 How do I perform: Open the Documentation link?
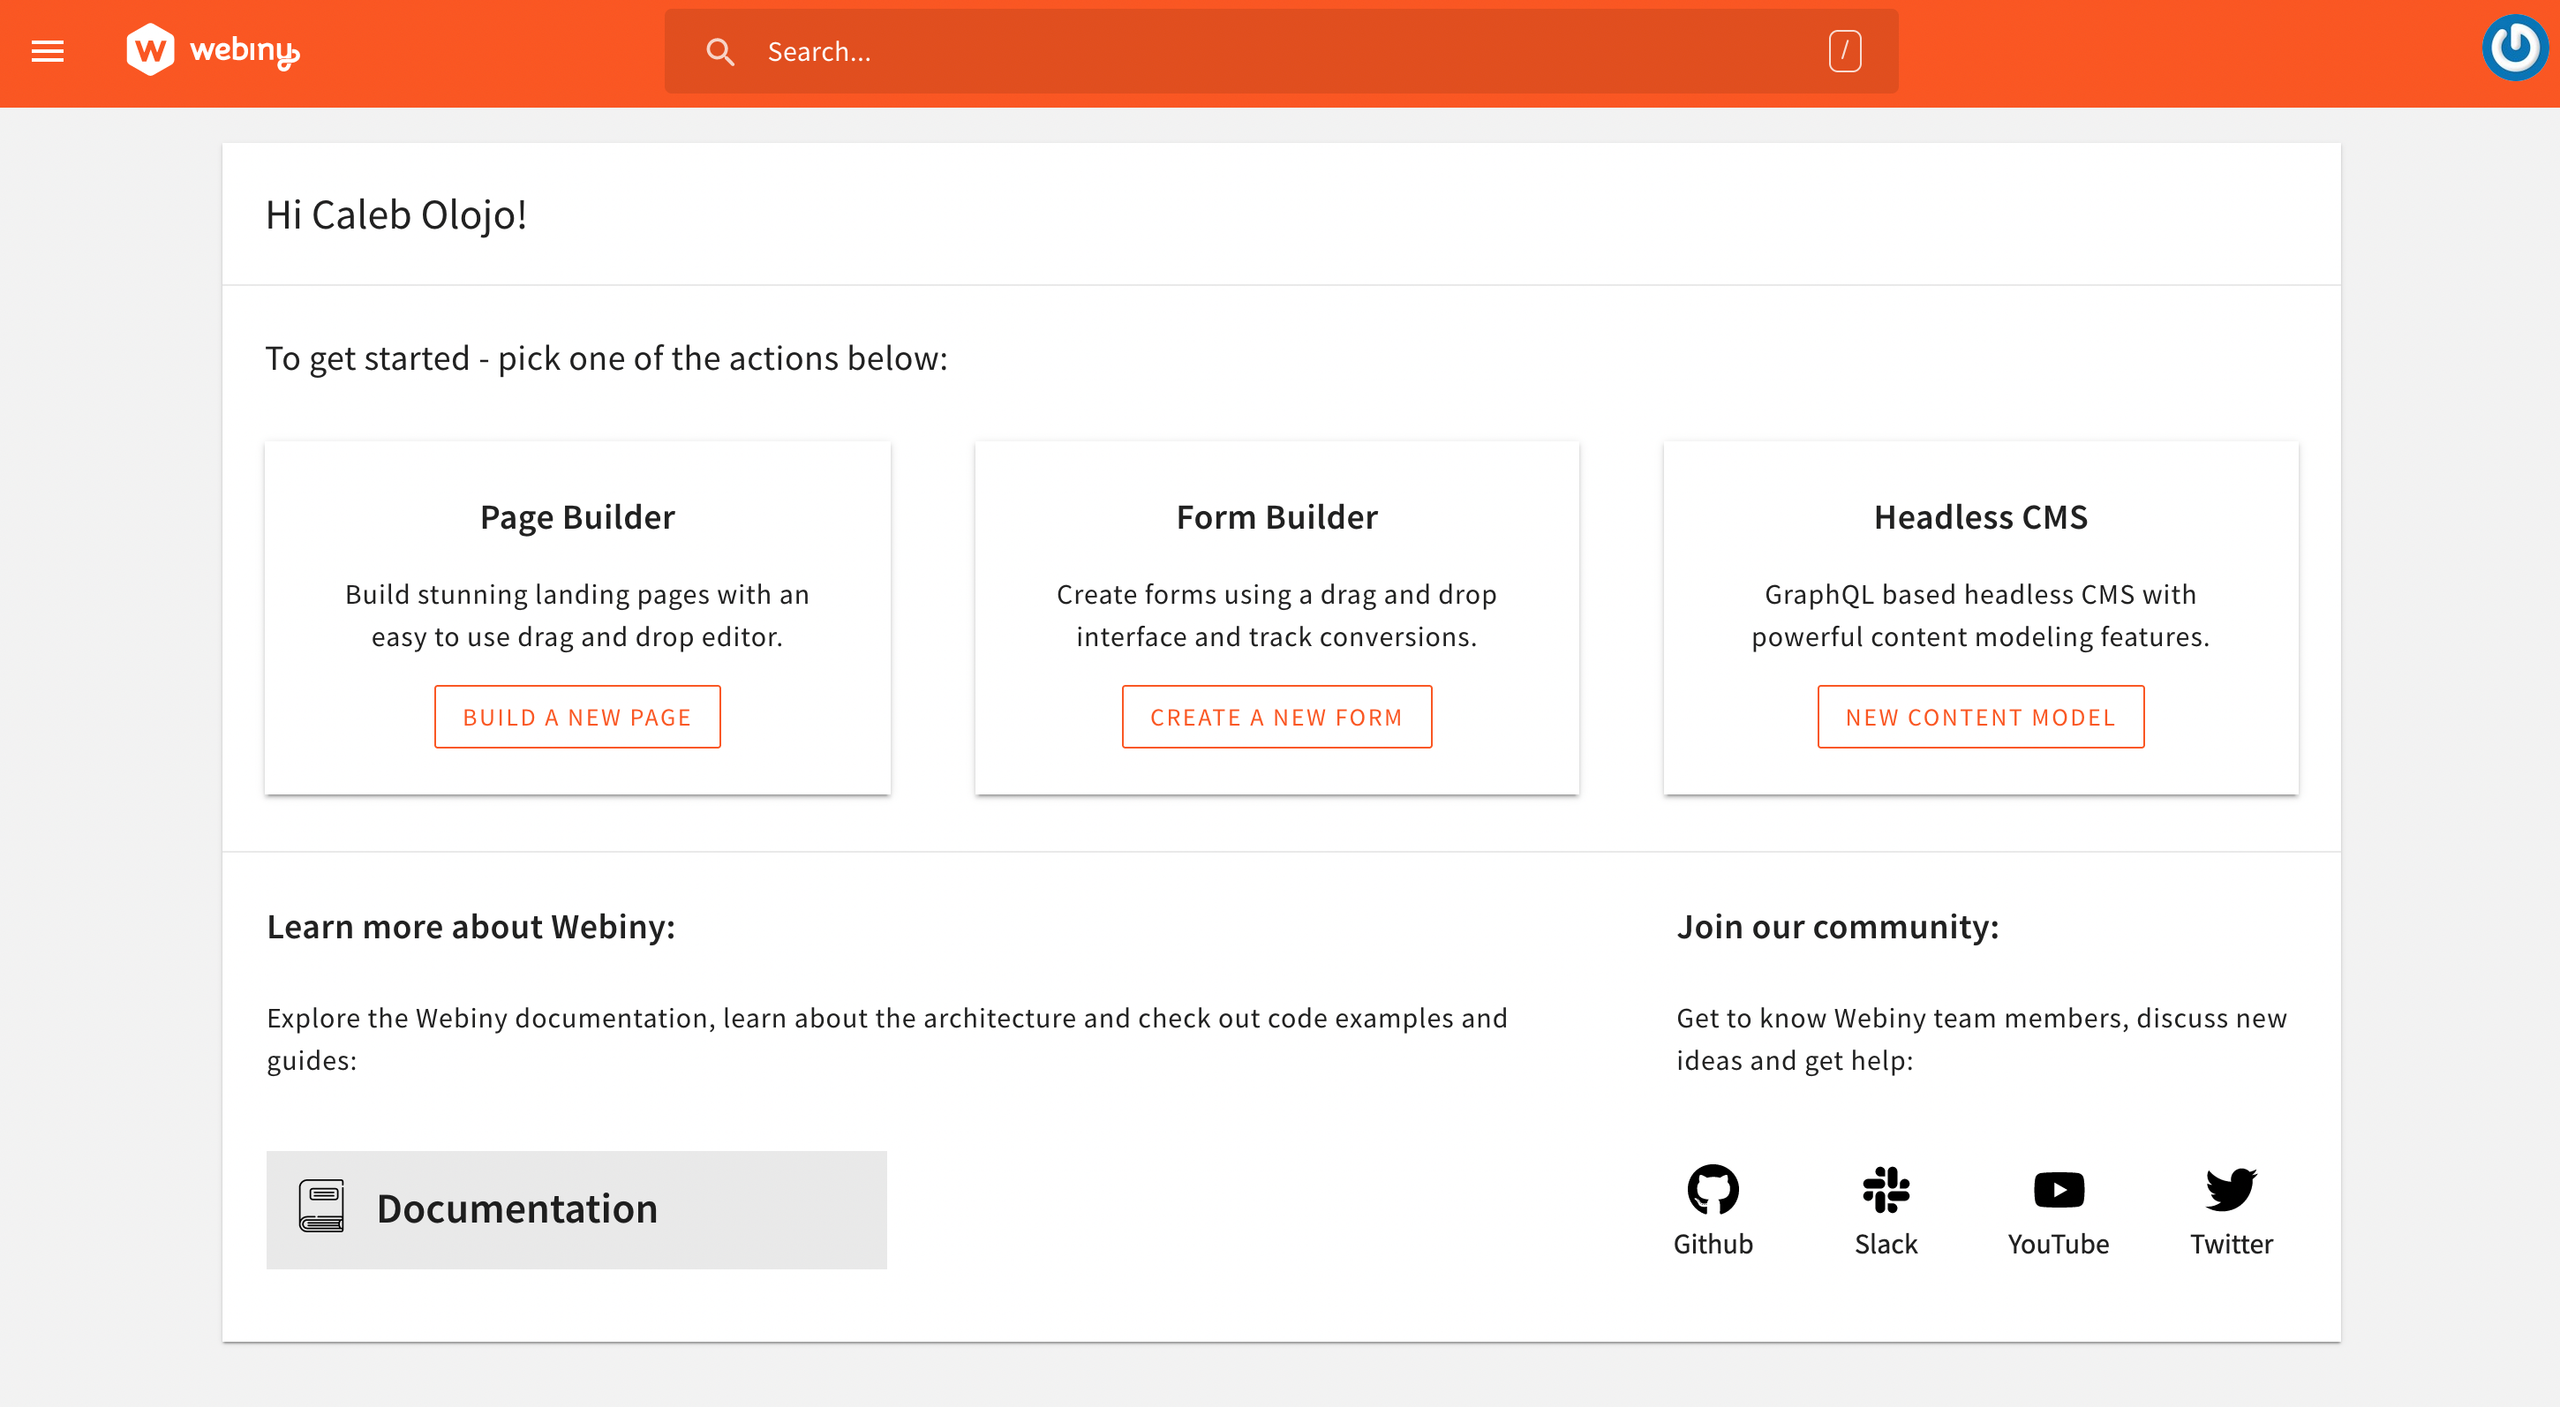516,1208
